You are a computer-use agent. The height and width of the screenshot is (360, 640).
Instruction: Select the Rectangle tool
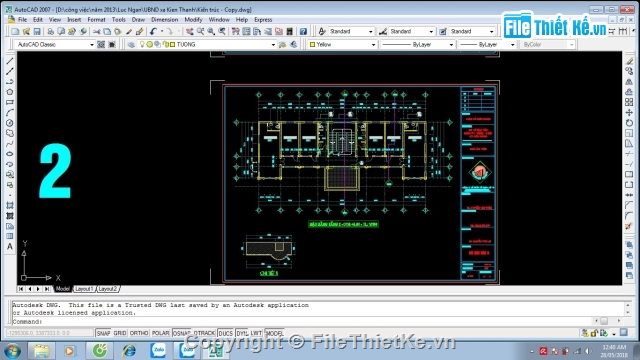(x=10, y=102)
